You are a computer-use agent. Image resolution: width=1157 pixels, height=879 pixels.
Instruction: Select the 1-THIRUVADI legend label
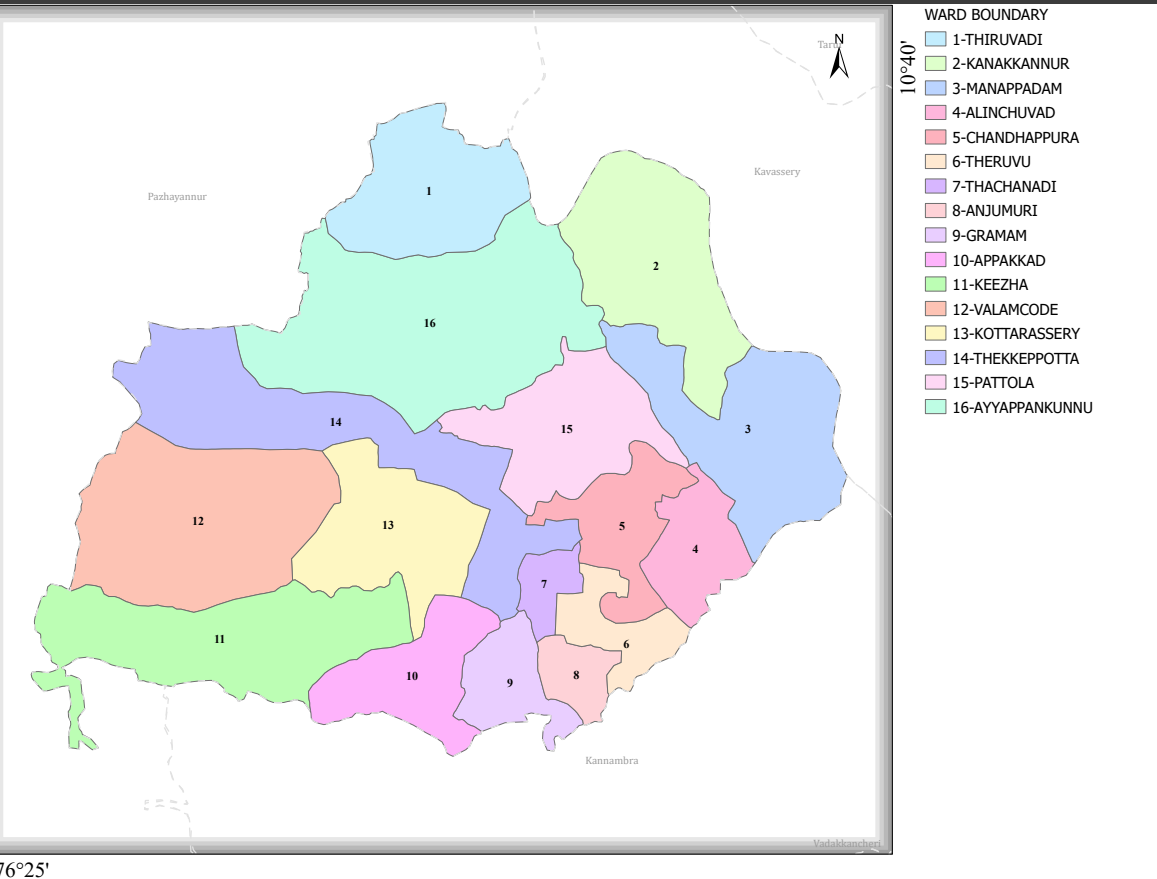click(997, 40)
